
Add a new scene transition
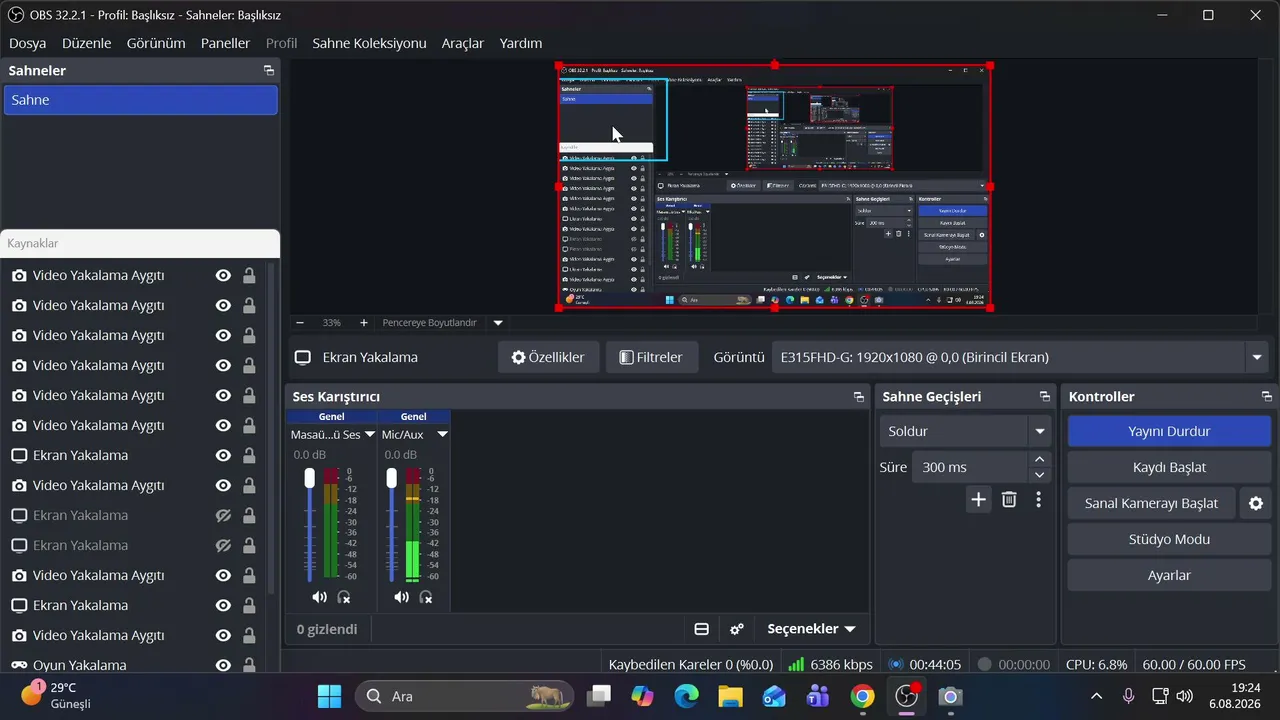click(x=978, y=499)
